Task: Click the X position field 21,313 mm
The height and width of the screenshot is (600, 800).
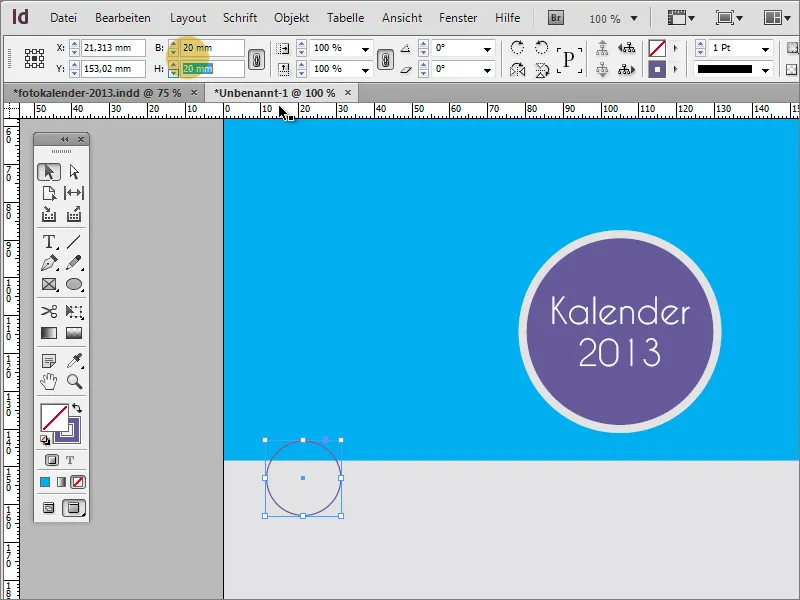Action: [113, 48]
